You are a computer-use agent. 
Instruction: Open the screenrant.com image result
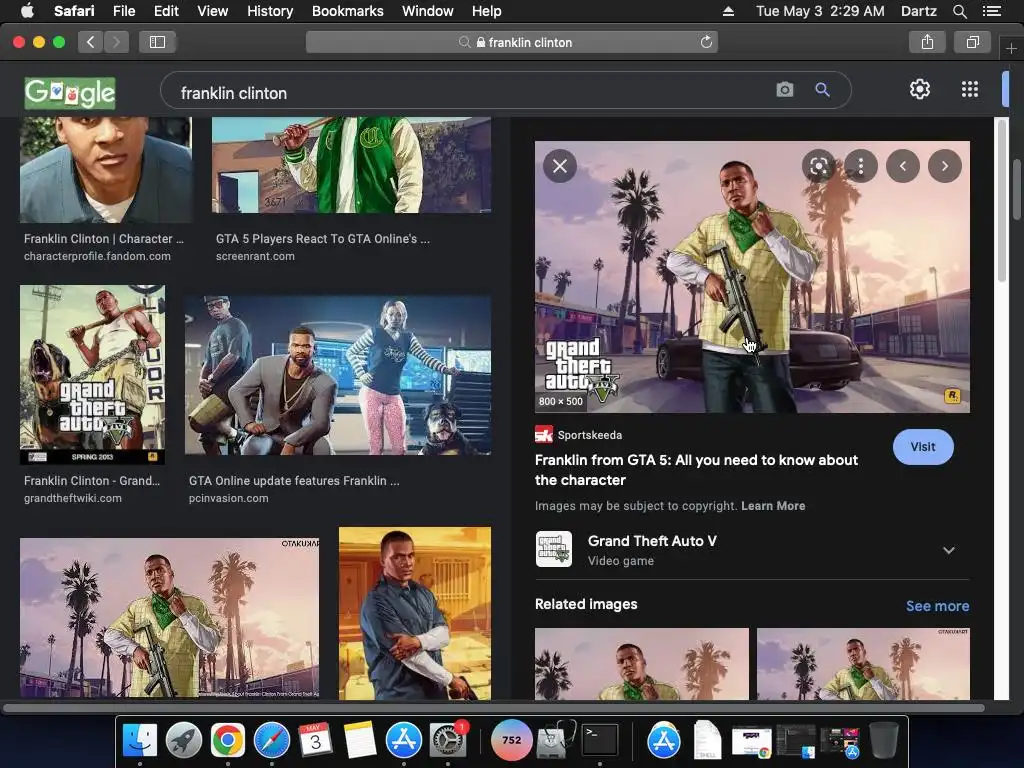351,165
